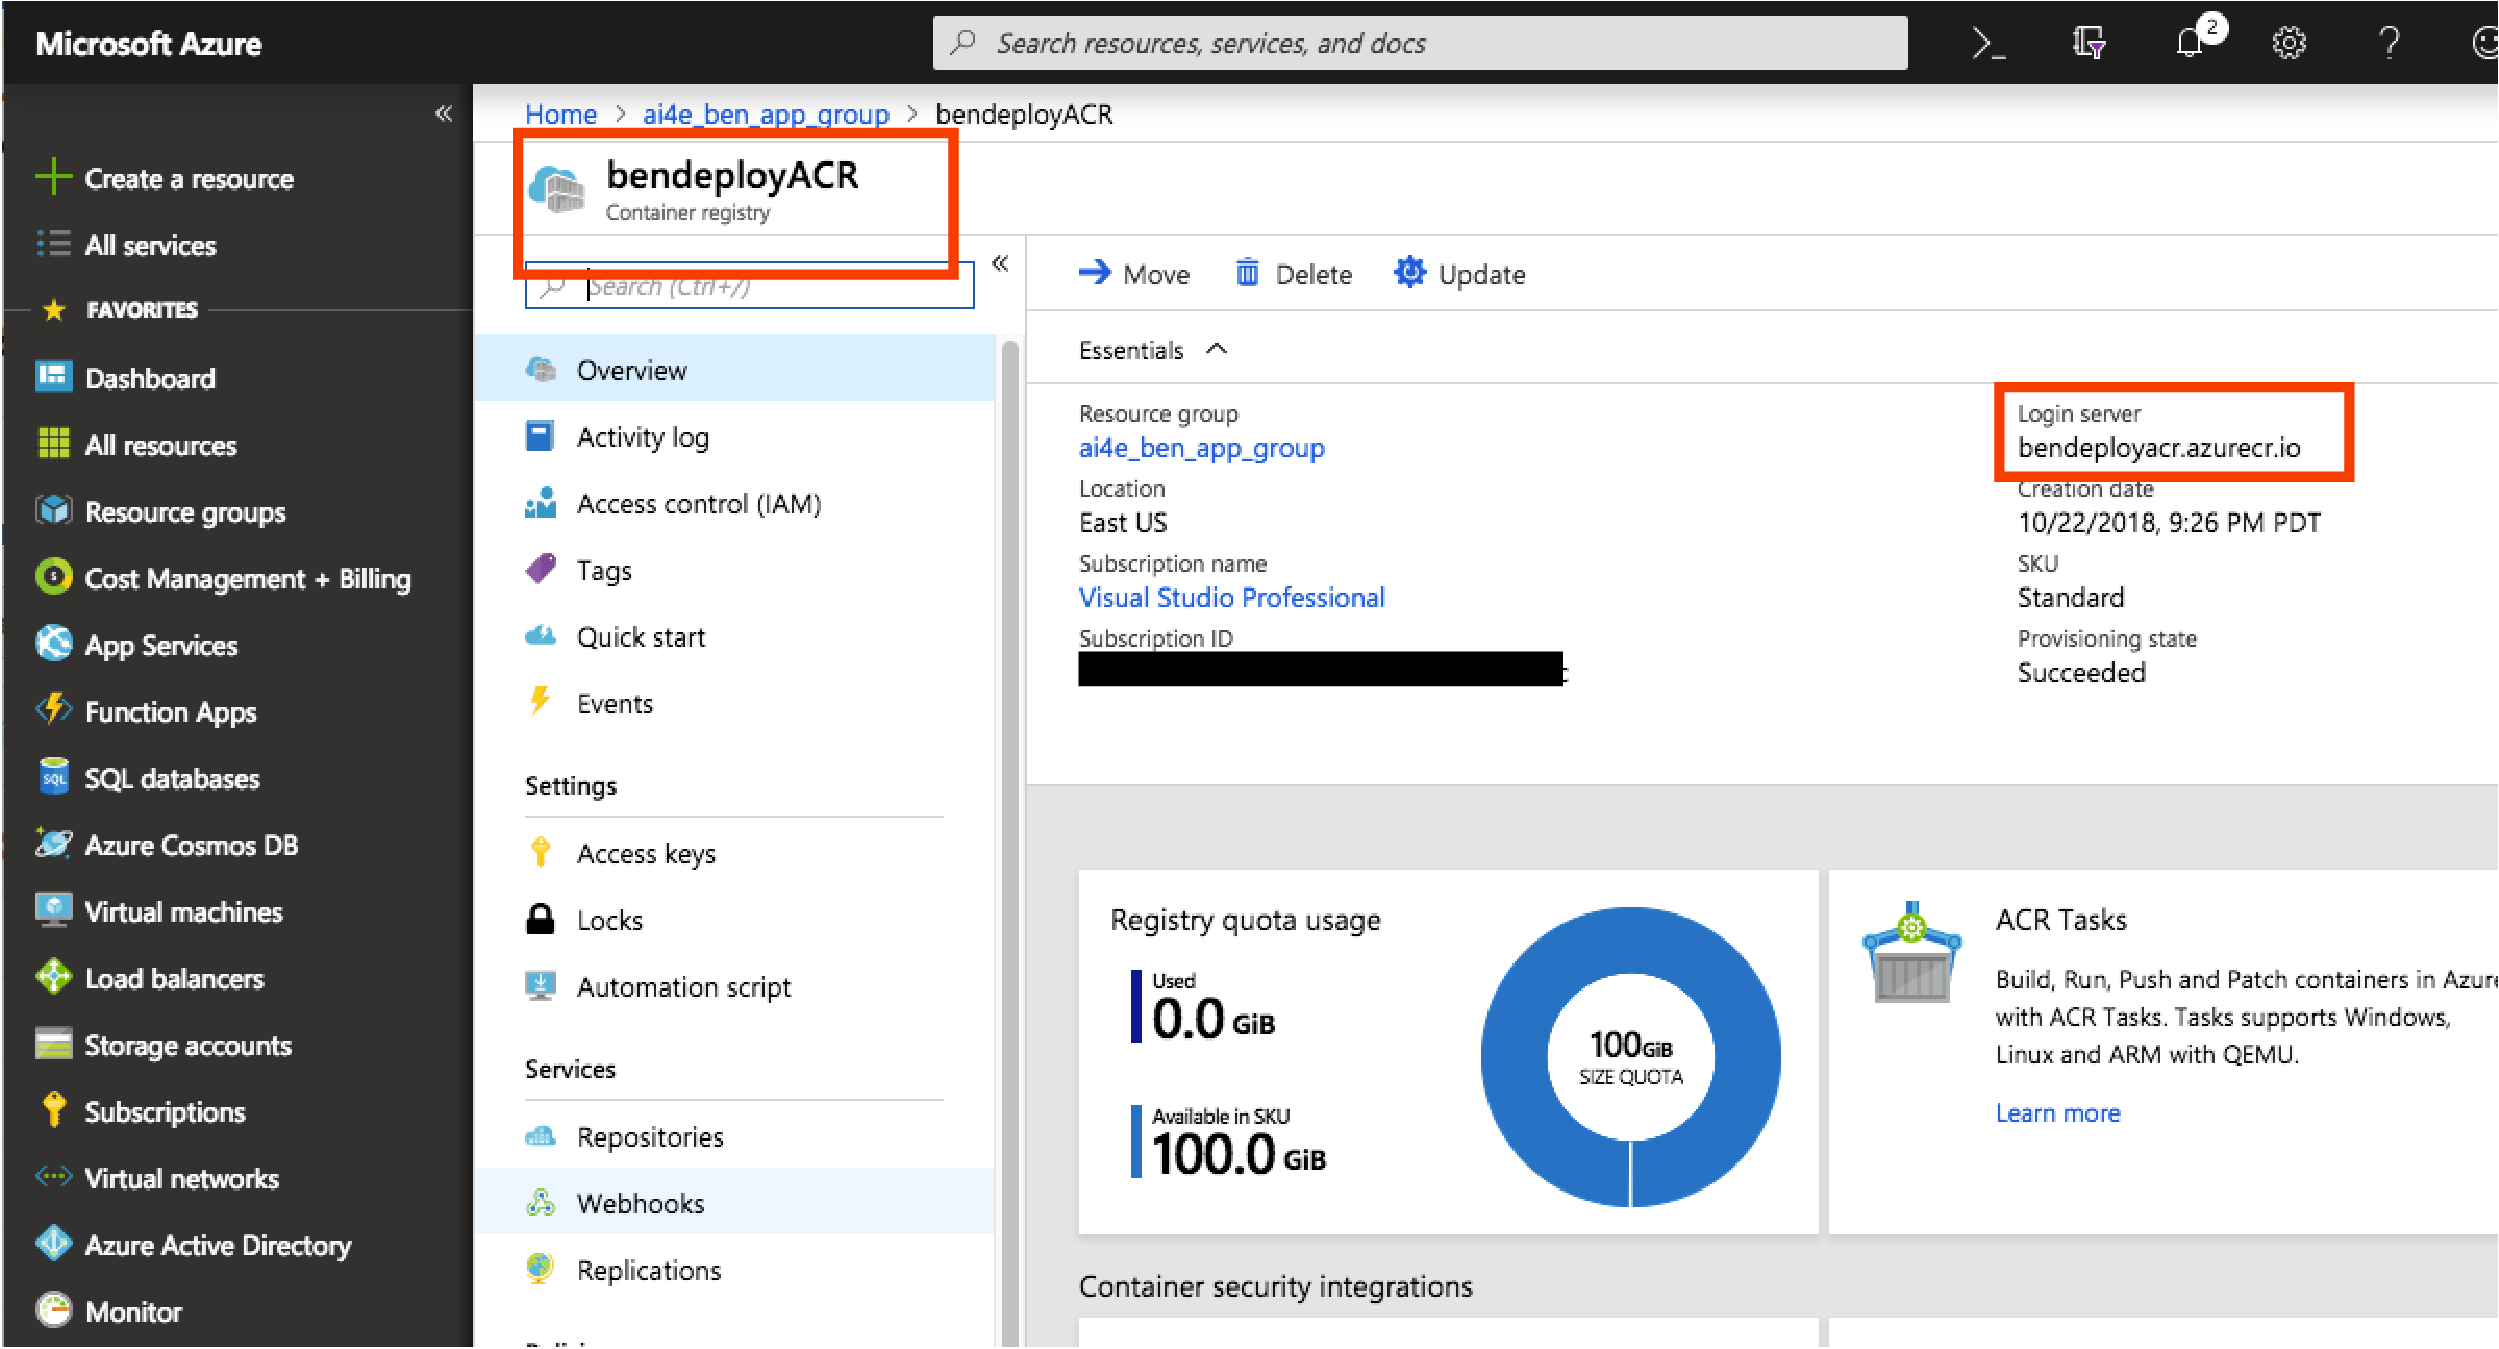The width and height of the screenshot is (2499, 1349).
Task: Open the Overview menu item
Action: point(735,369)
